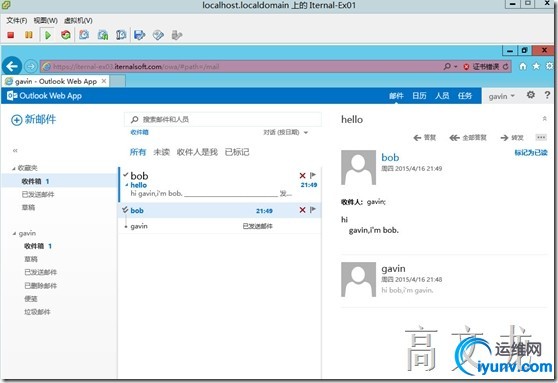
Task: Switch to the 日历 tab
Action: (419, 96)
